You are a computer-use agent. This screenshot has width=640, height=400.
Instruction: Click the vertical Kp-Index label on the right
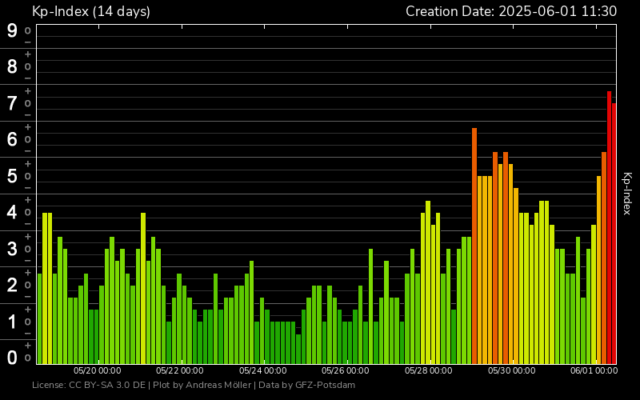click(x=627, y=193)
